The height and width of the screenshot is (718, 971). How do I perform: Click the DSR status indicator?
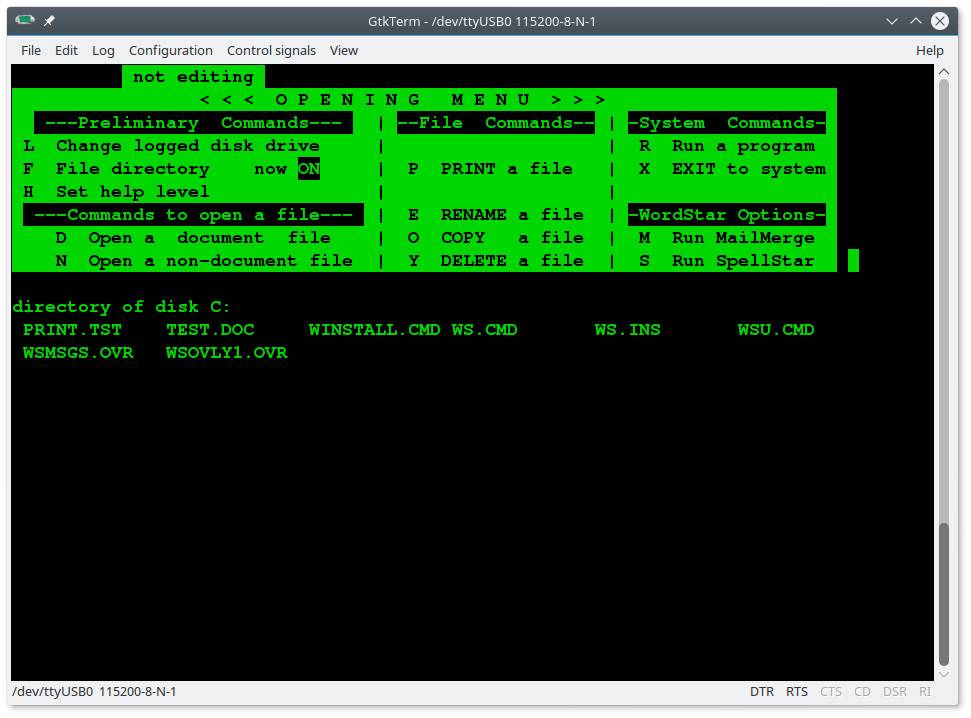coord(895,692)
